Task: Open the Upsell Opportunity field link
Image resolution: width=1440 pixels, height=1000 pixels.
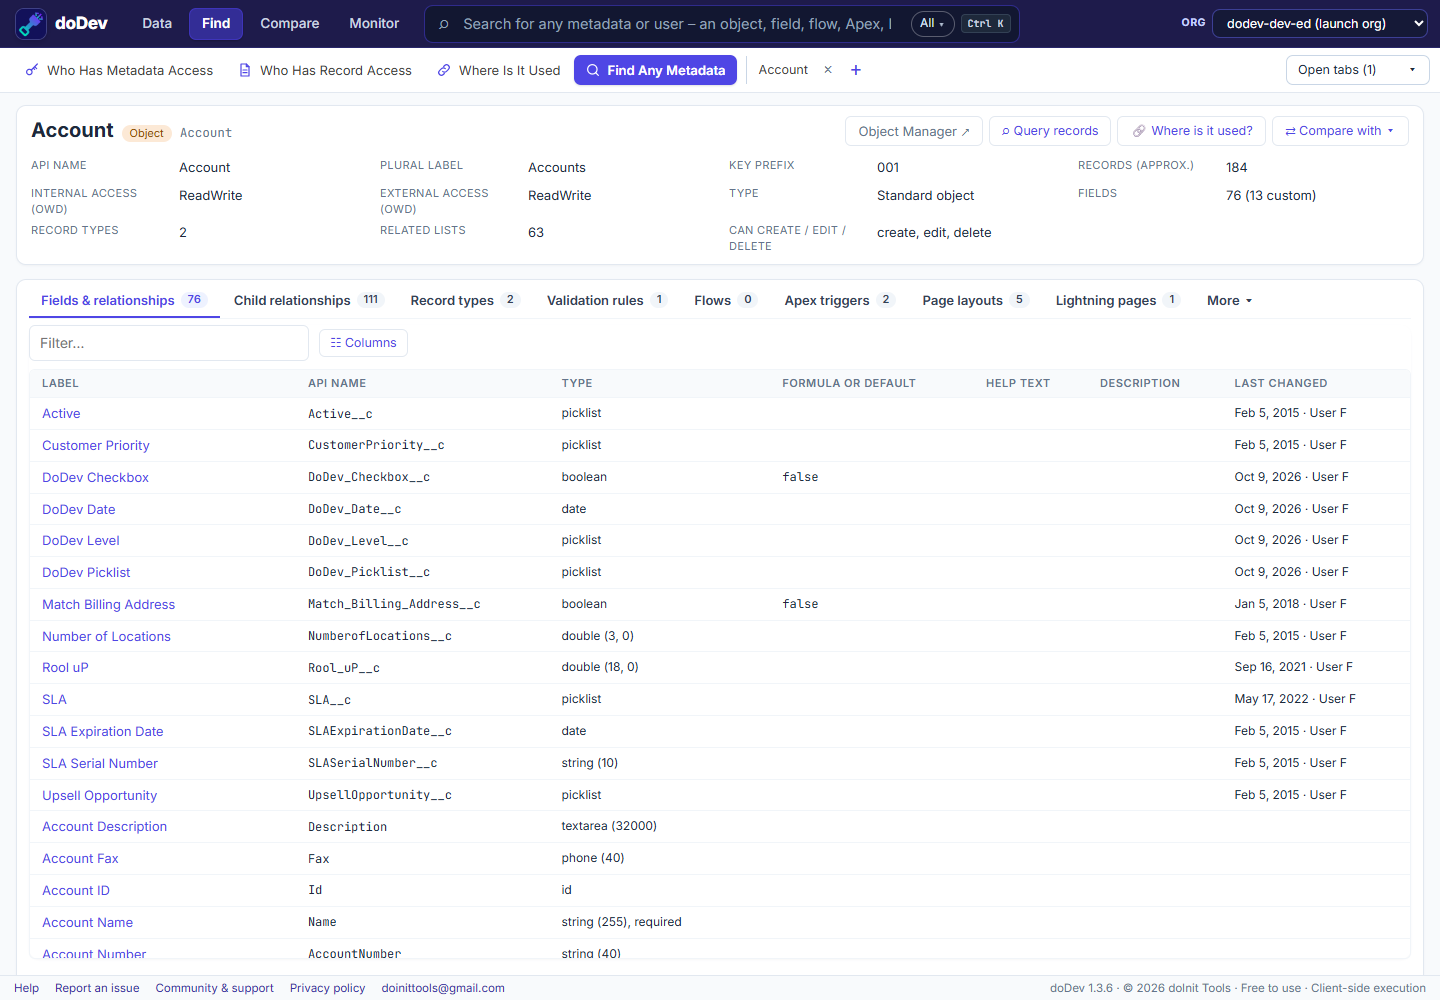Action: pos(99,796)
